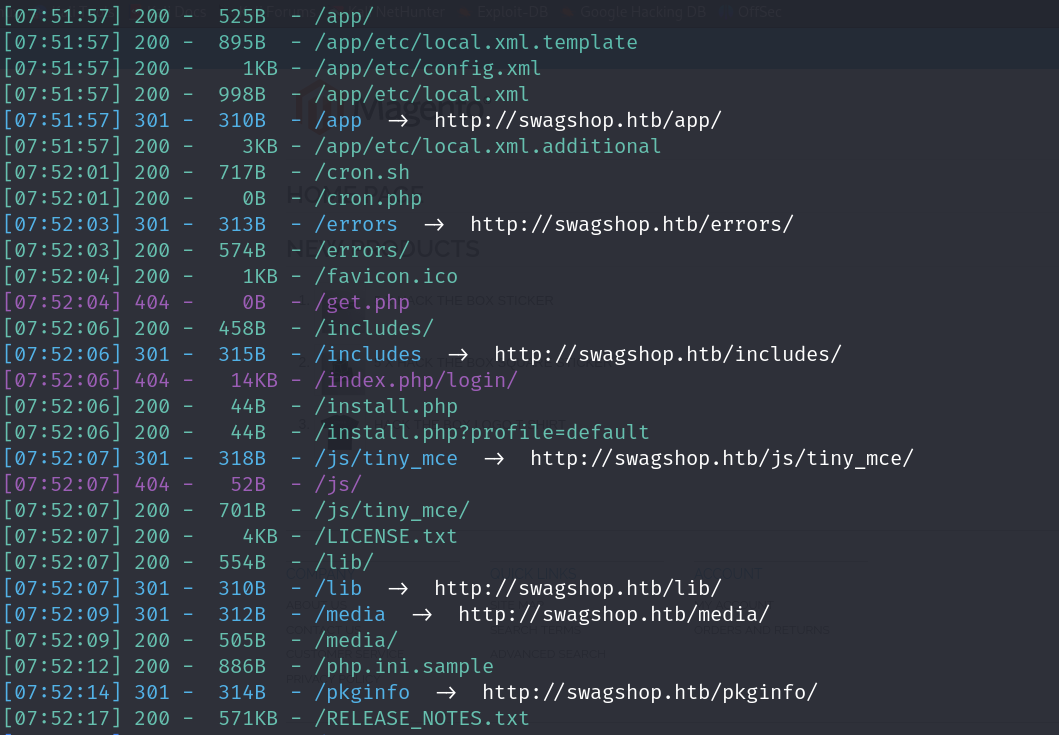Click the /php.ini.sample path

[x=403, y=666]
